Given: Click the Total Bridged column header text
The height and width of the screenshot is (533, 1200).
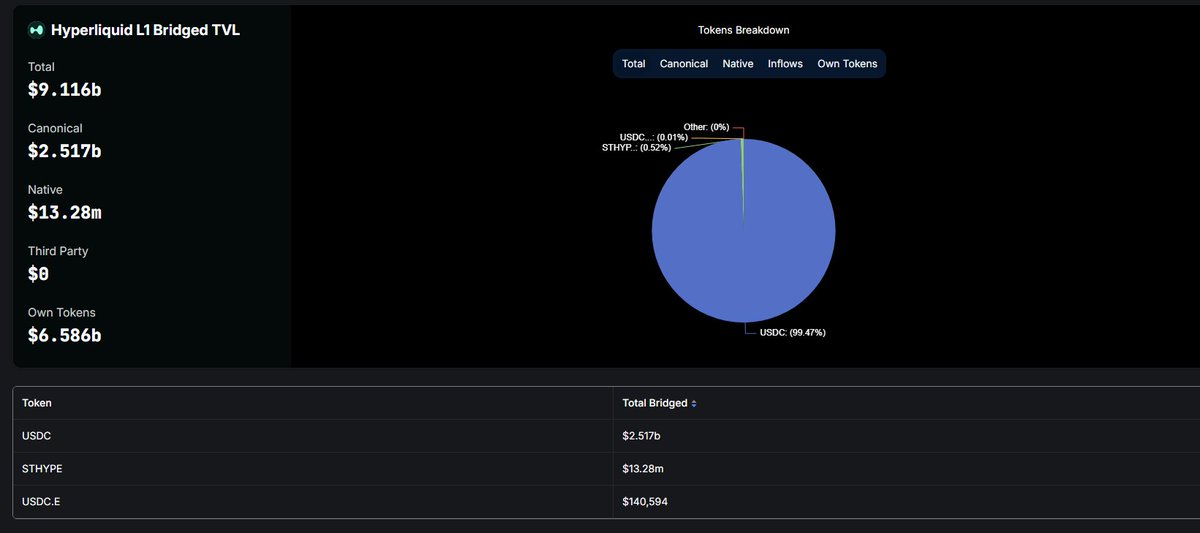Looking at the screenshot, I should [x=655, y=403].
